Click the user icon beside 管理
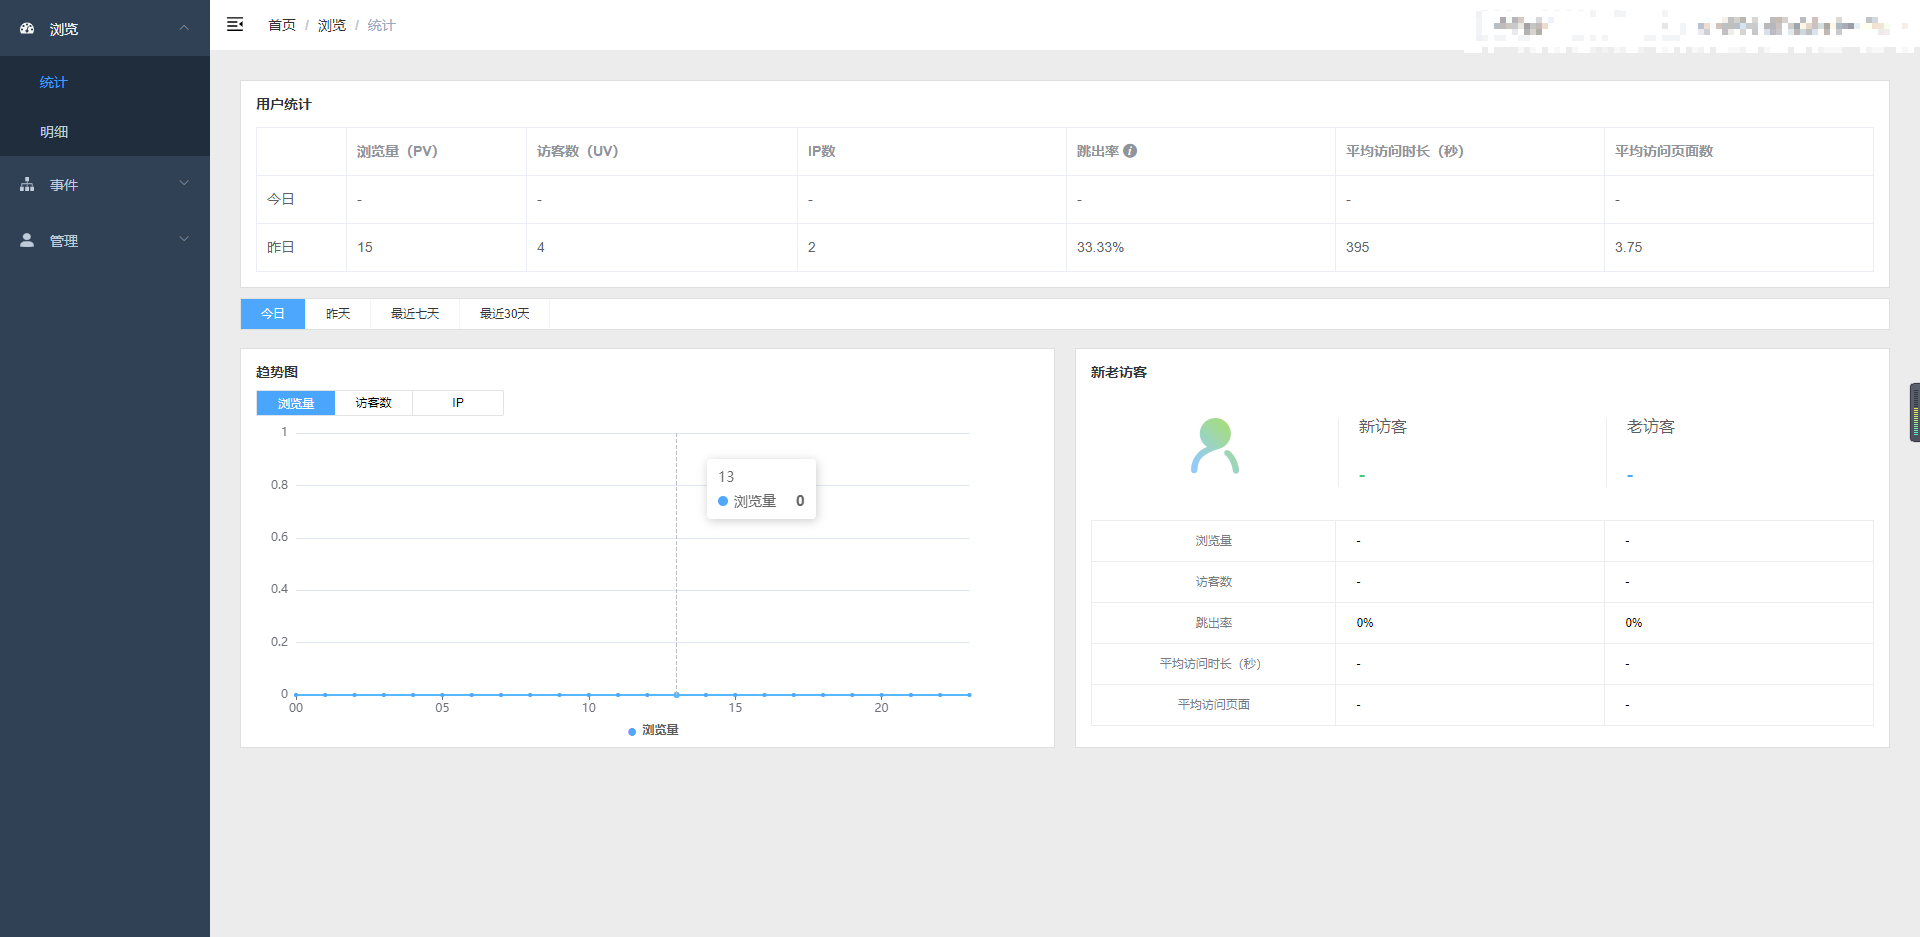This screenshot has width=1920, height=937. tap(27, 240)
